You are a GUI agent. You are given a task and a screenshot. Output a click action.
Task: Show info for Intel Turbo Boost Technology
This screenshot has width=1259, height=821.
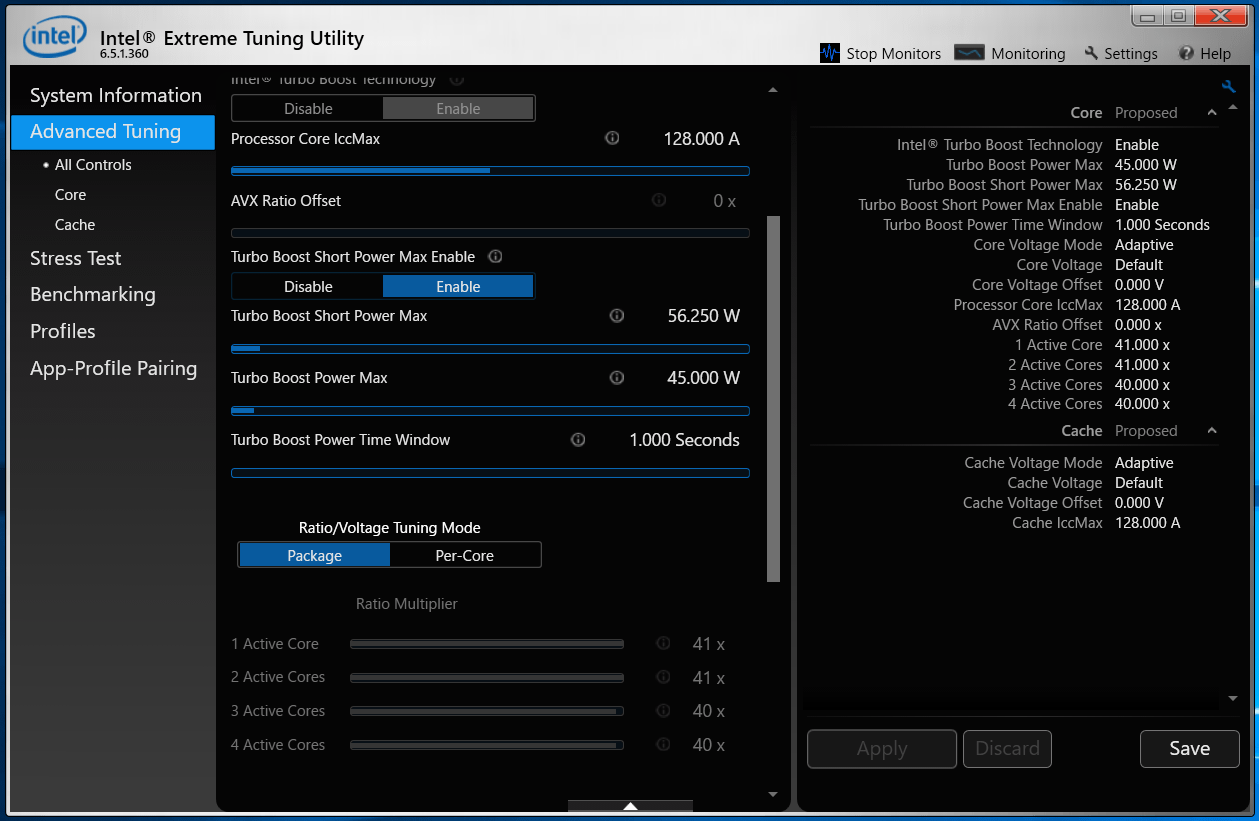(456, 79)
